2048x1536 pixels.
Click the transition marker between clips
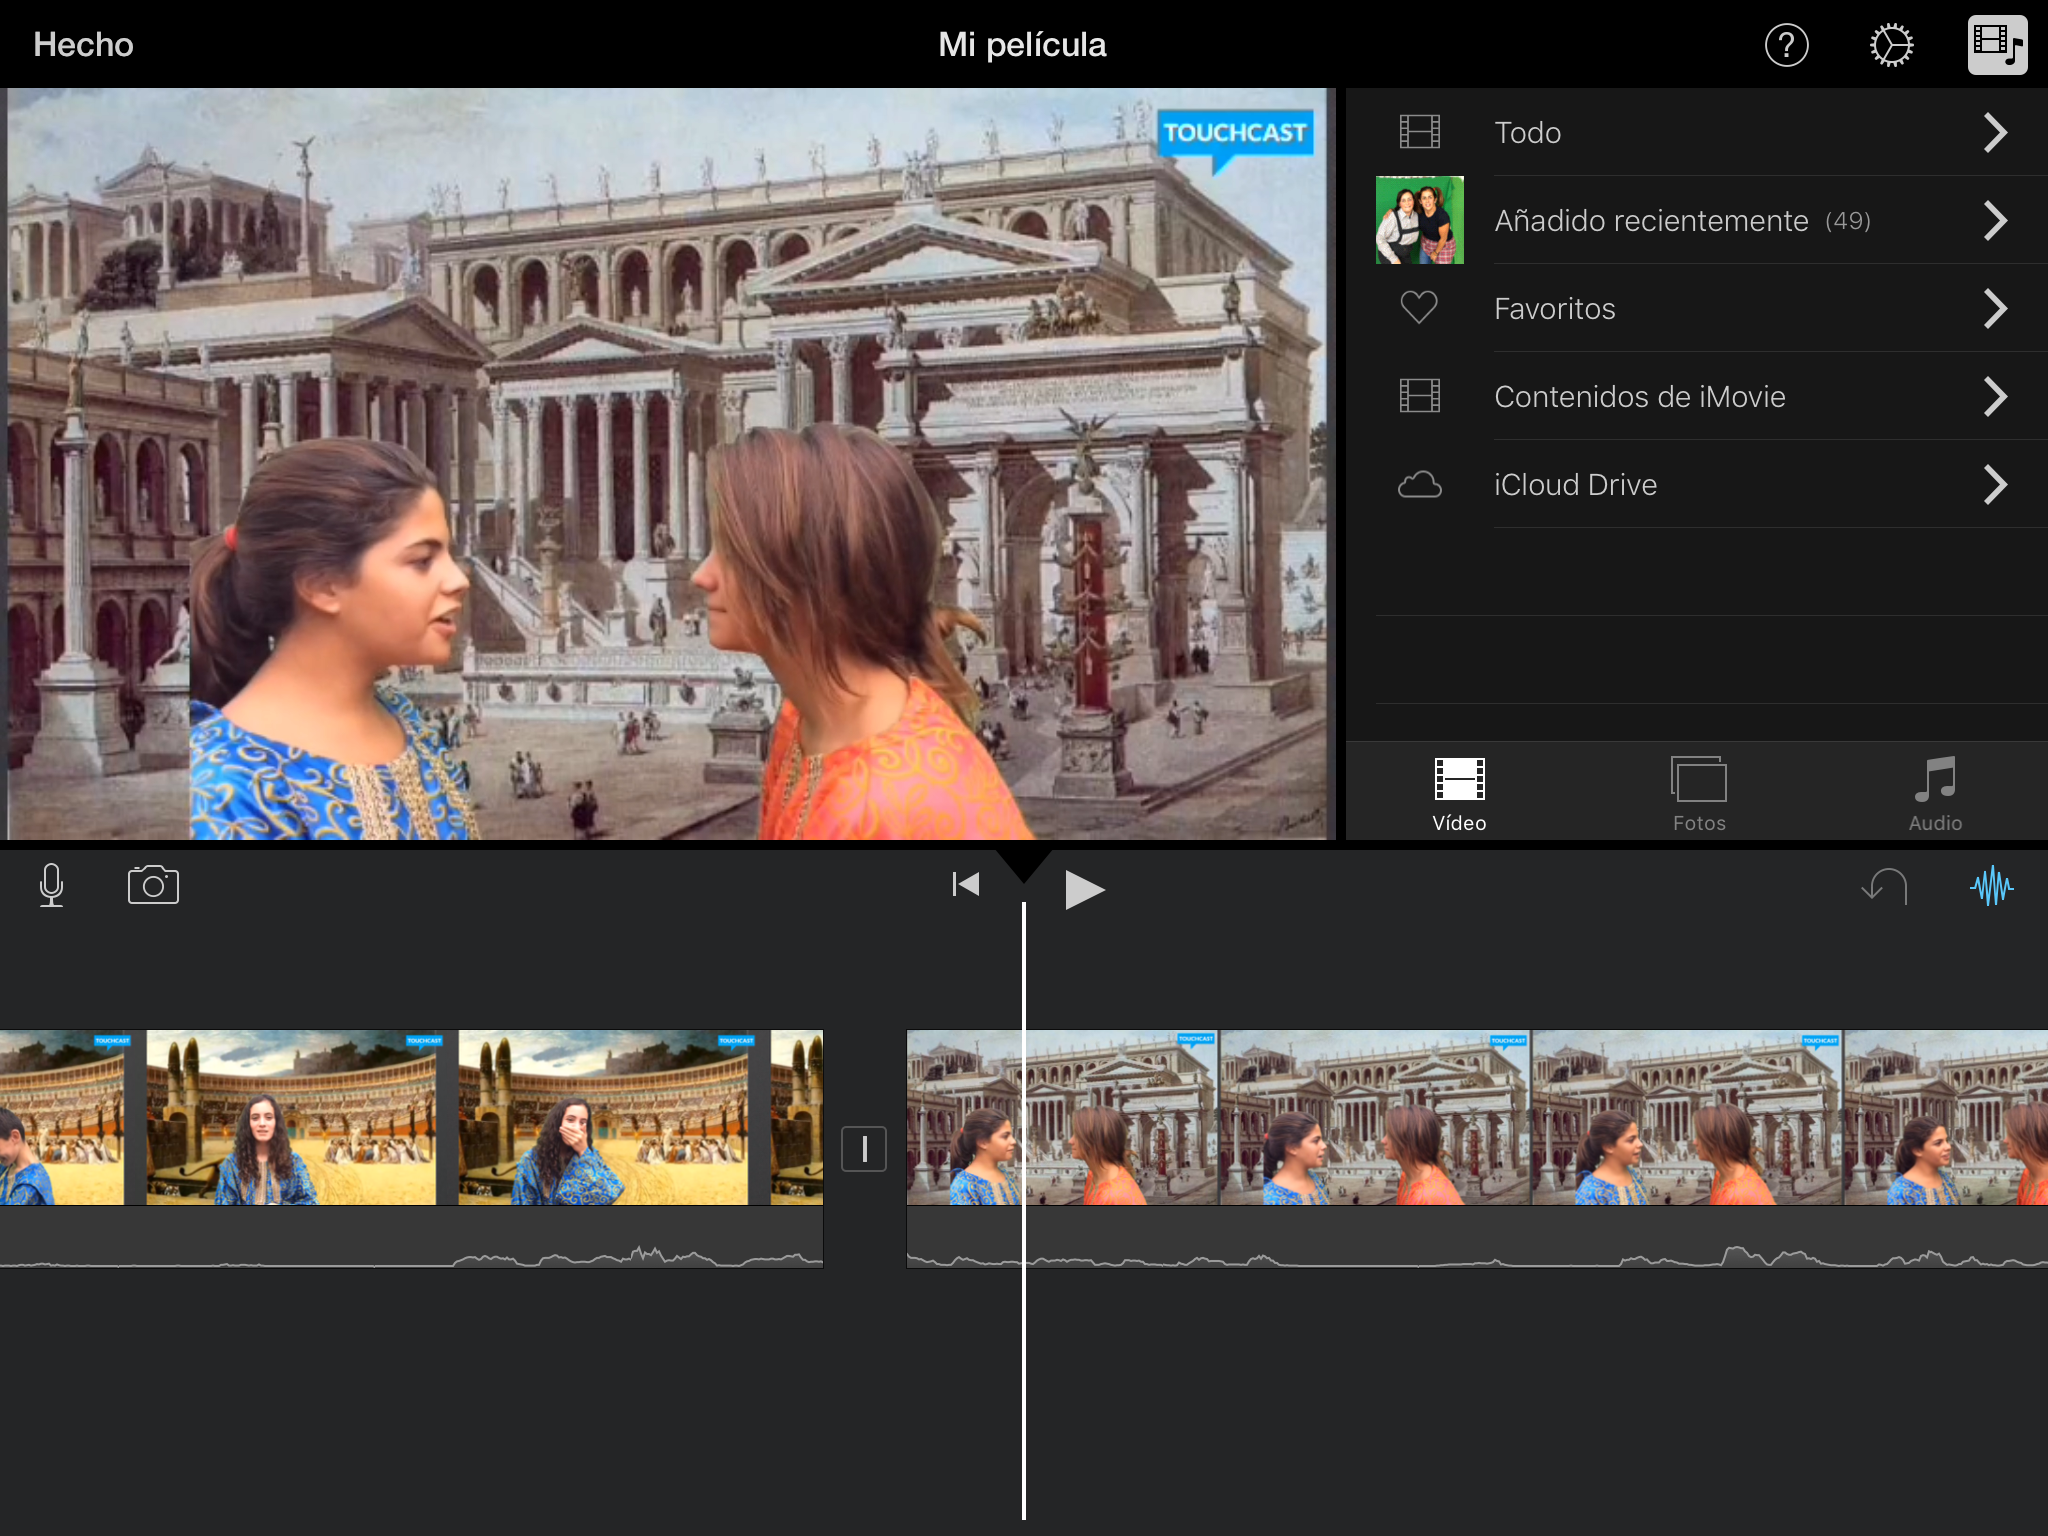[x=864, y=1149]
